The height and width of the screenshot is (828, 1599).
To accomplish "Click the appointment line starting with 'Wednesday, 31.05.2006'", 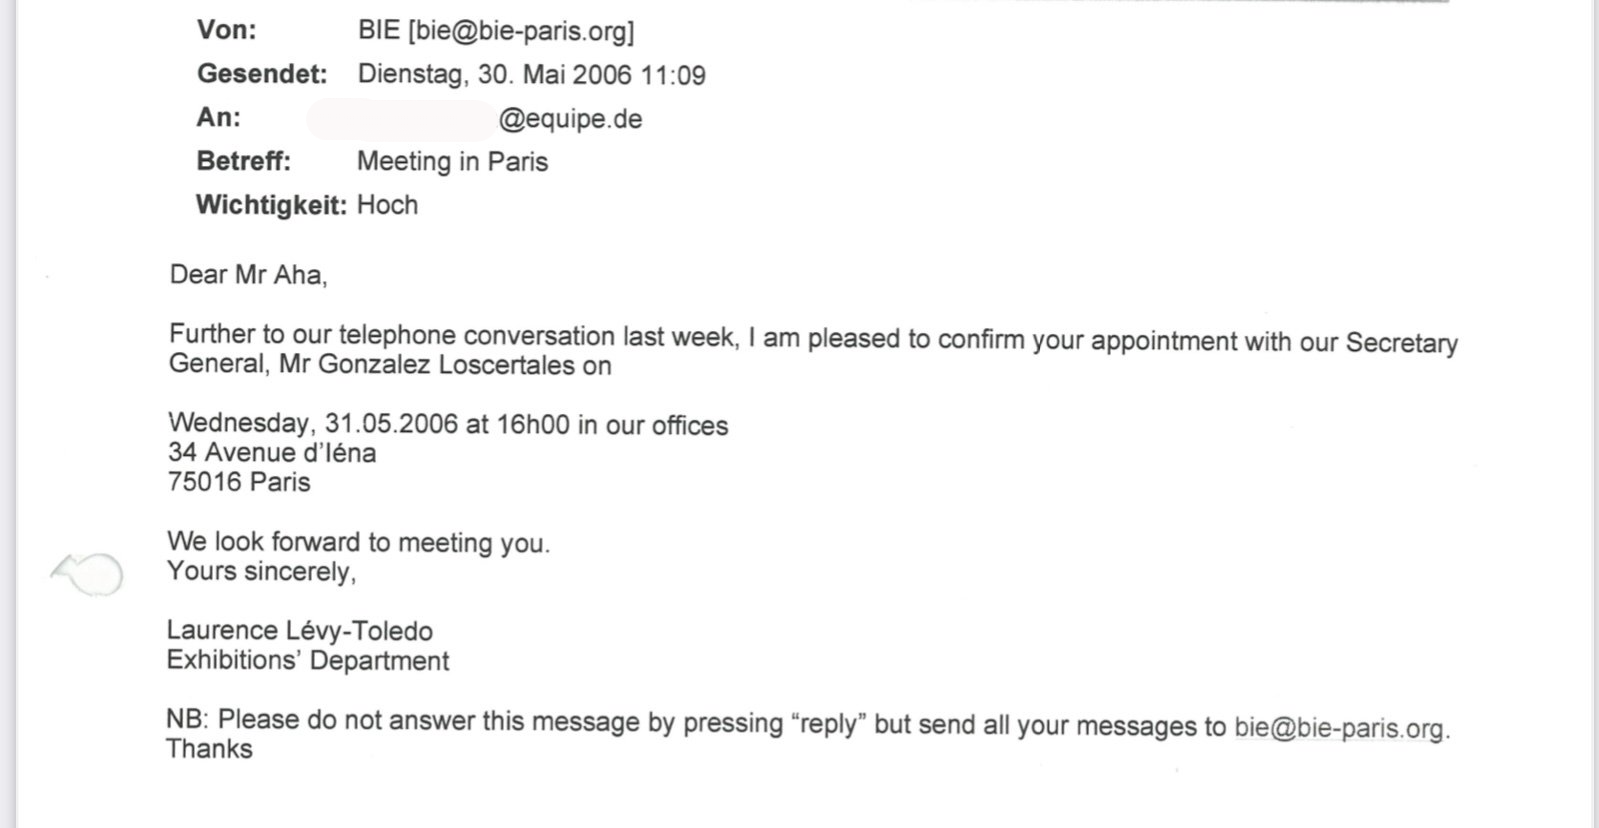I will click(x=448, y=424).
